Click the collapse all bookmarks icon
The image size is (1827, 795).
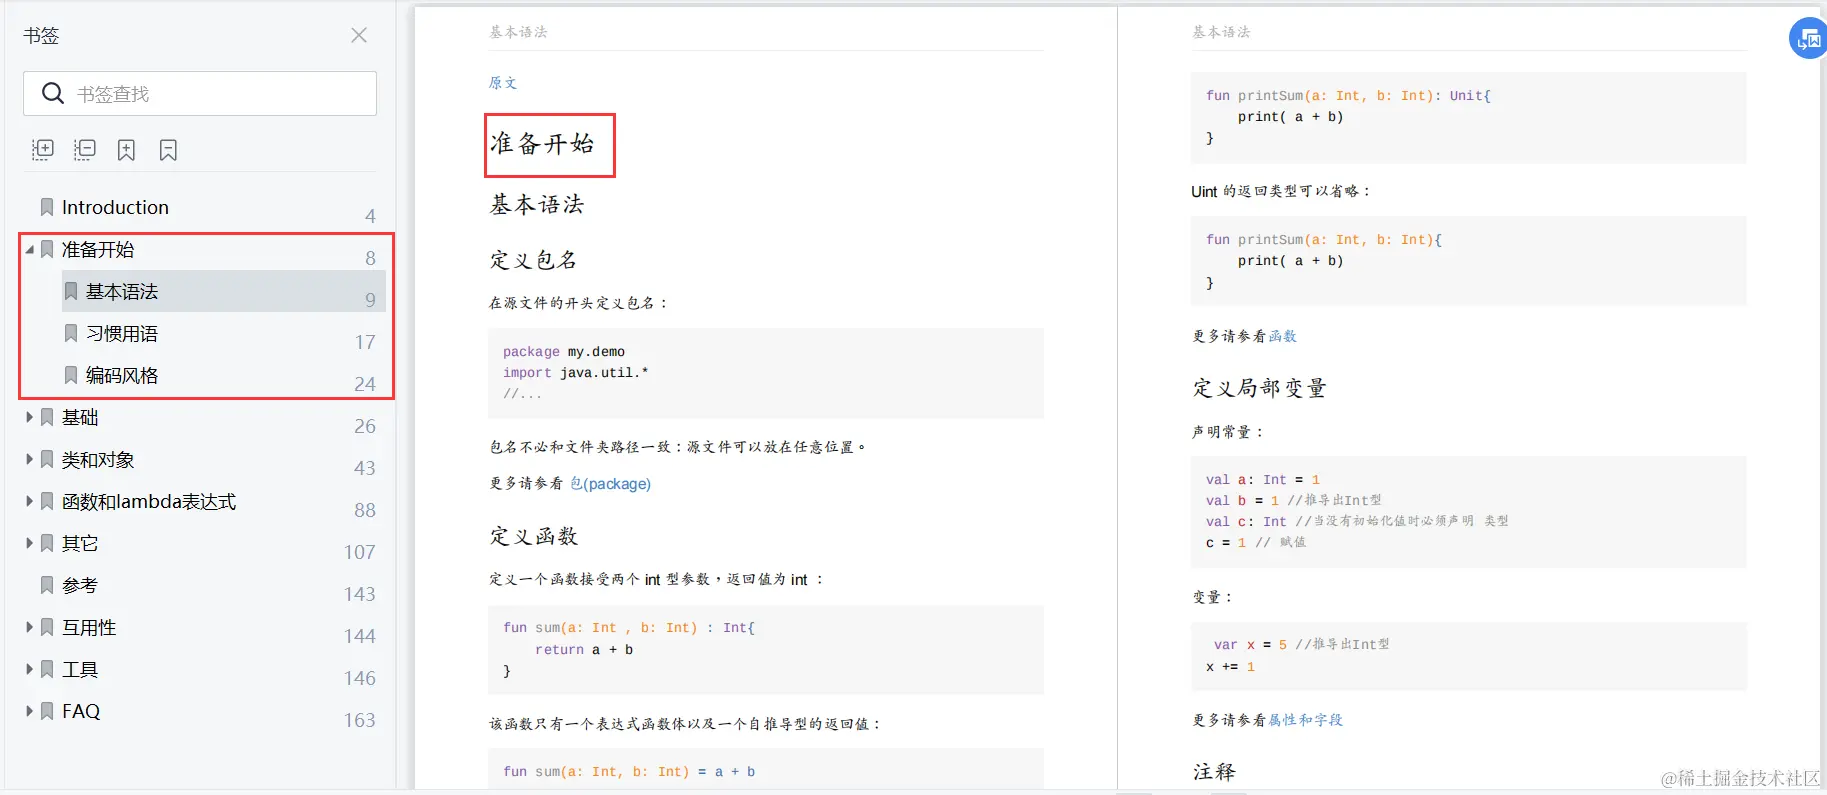click(x=84, y=150)
